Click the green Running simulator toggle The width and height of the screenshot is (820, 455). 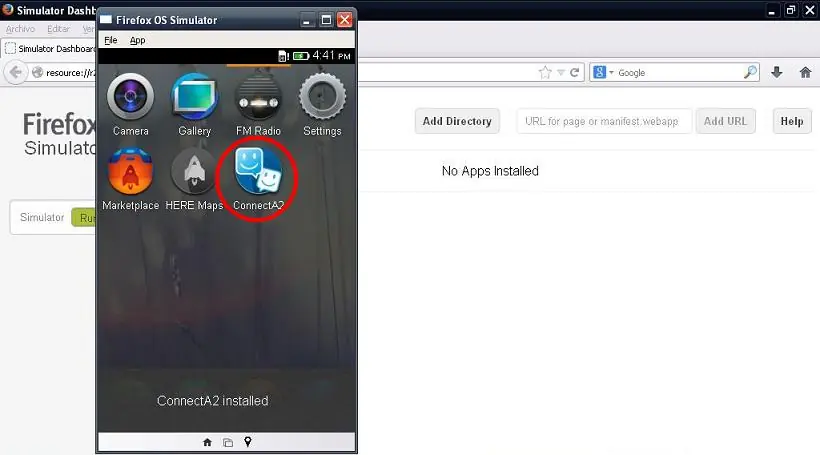pos(84,218)
